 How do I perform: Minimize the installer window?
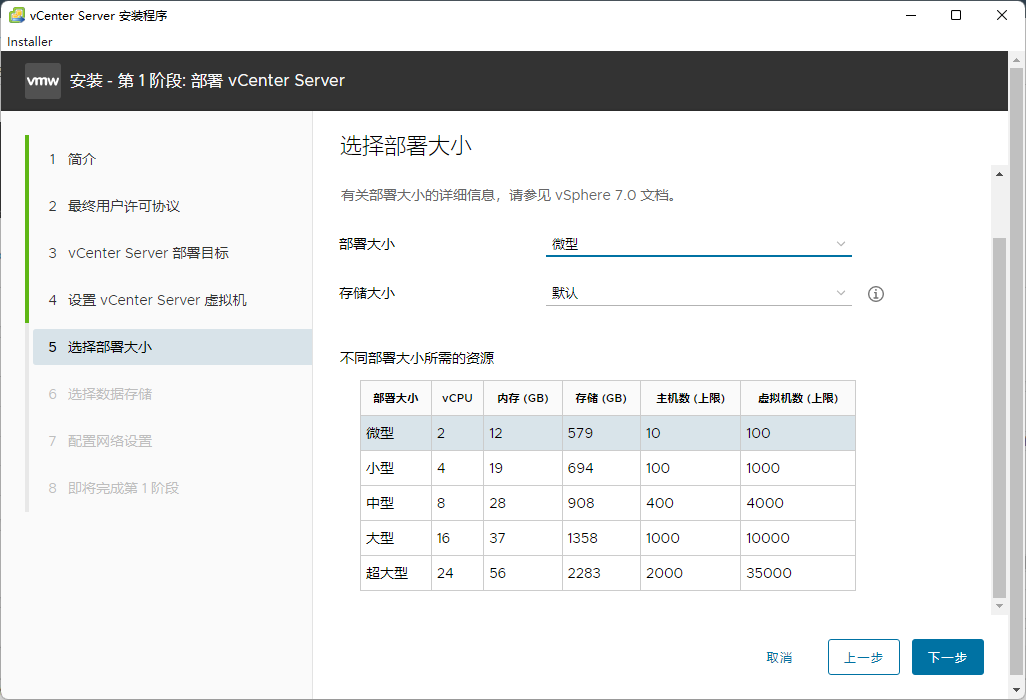coord(910,15)
